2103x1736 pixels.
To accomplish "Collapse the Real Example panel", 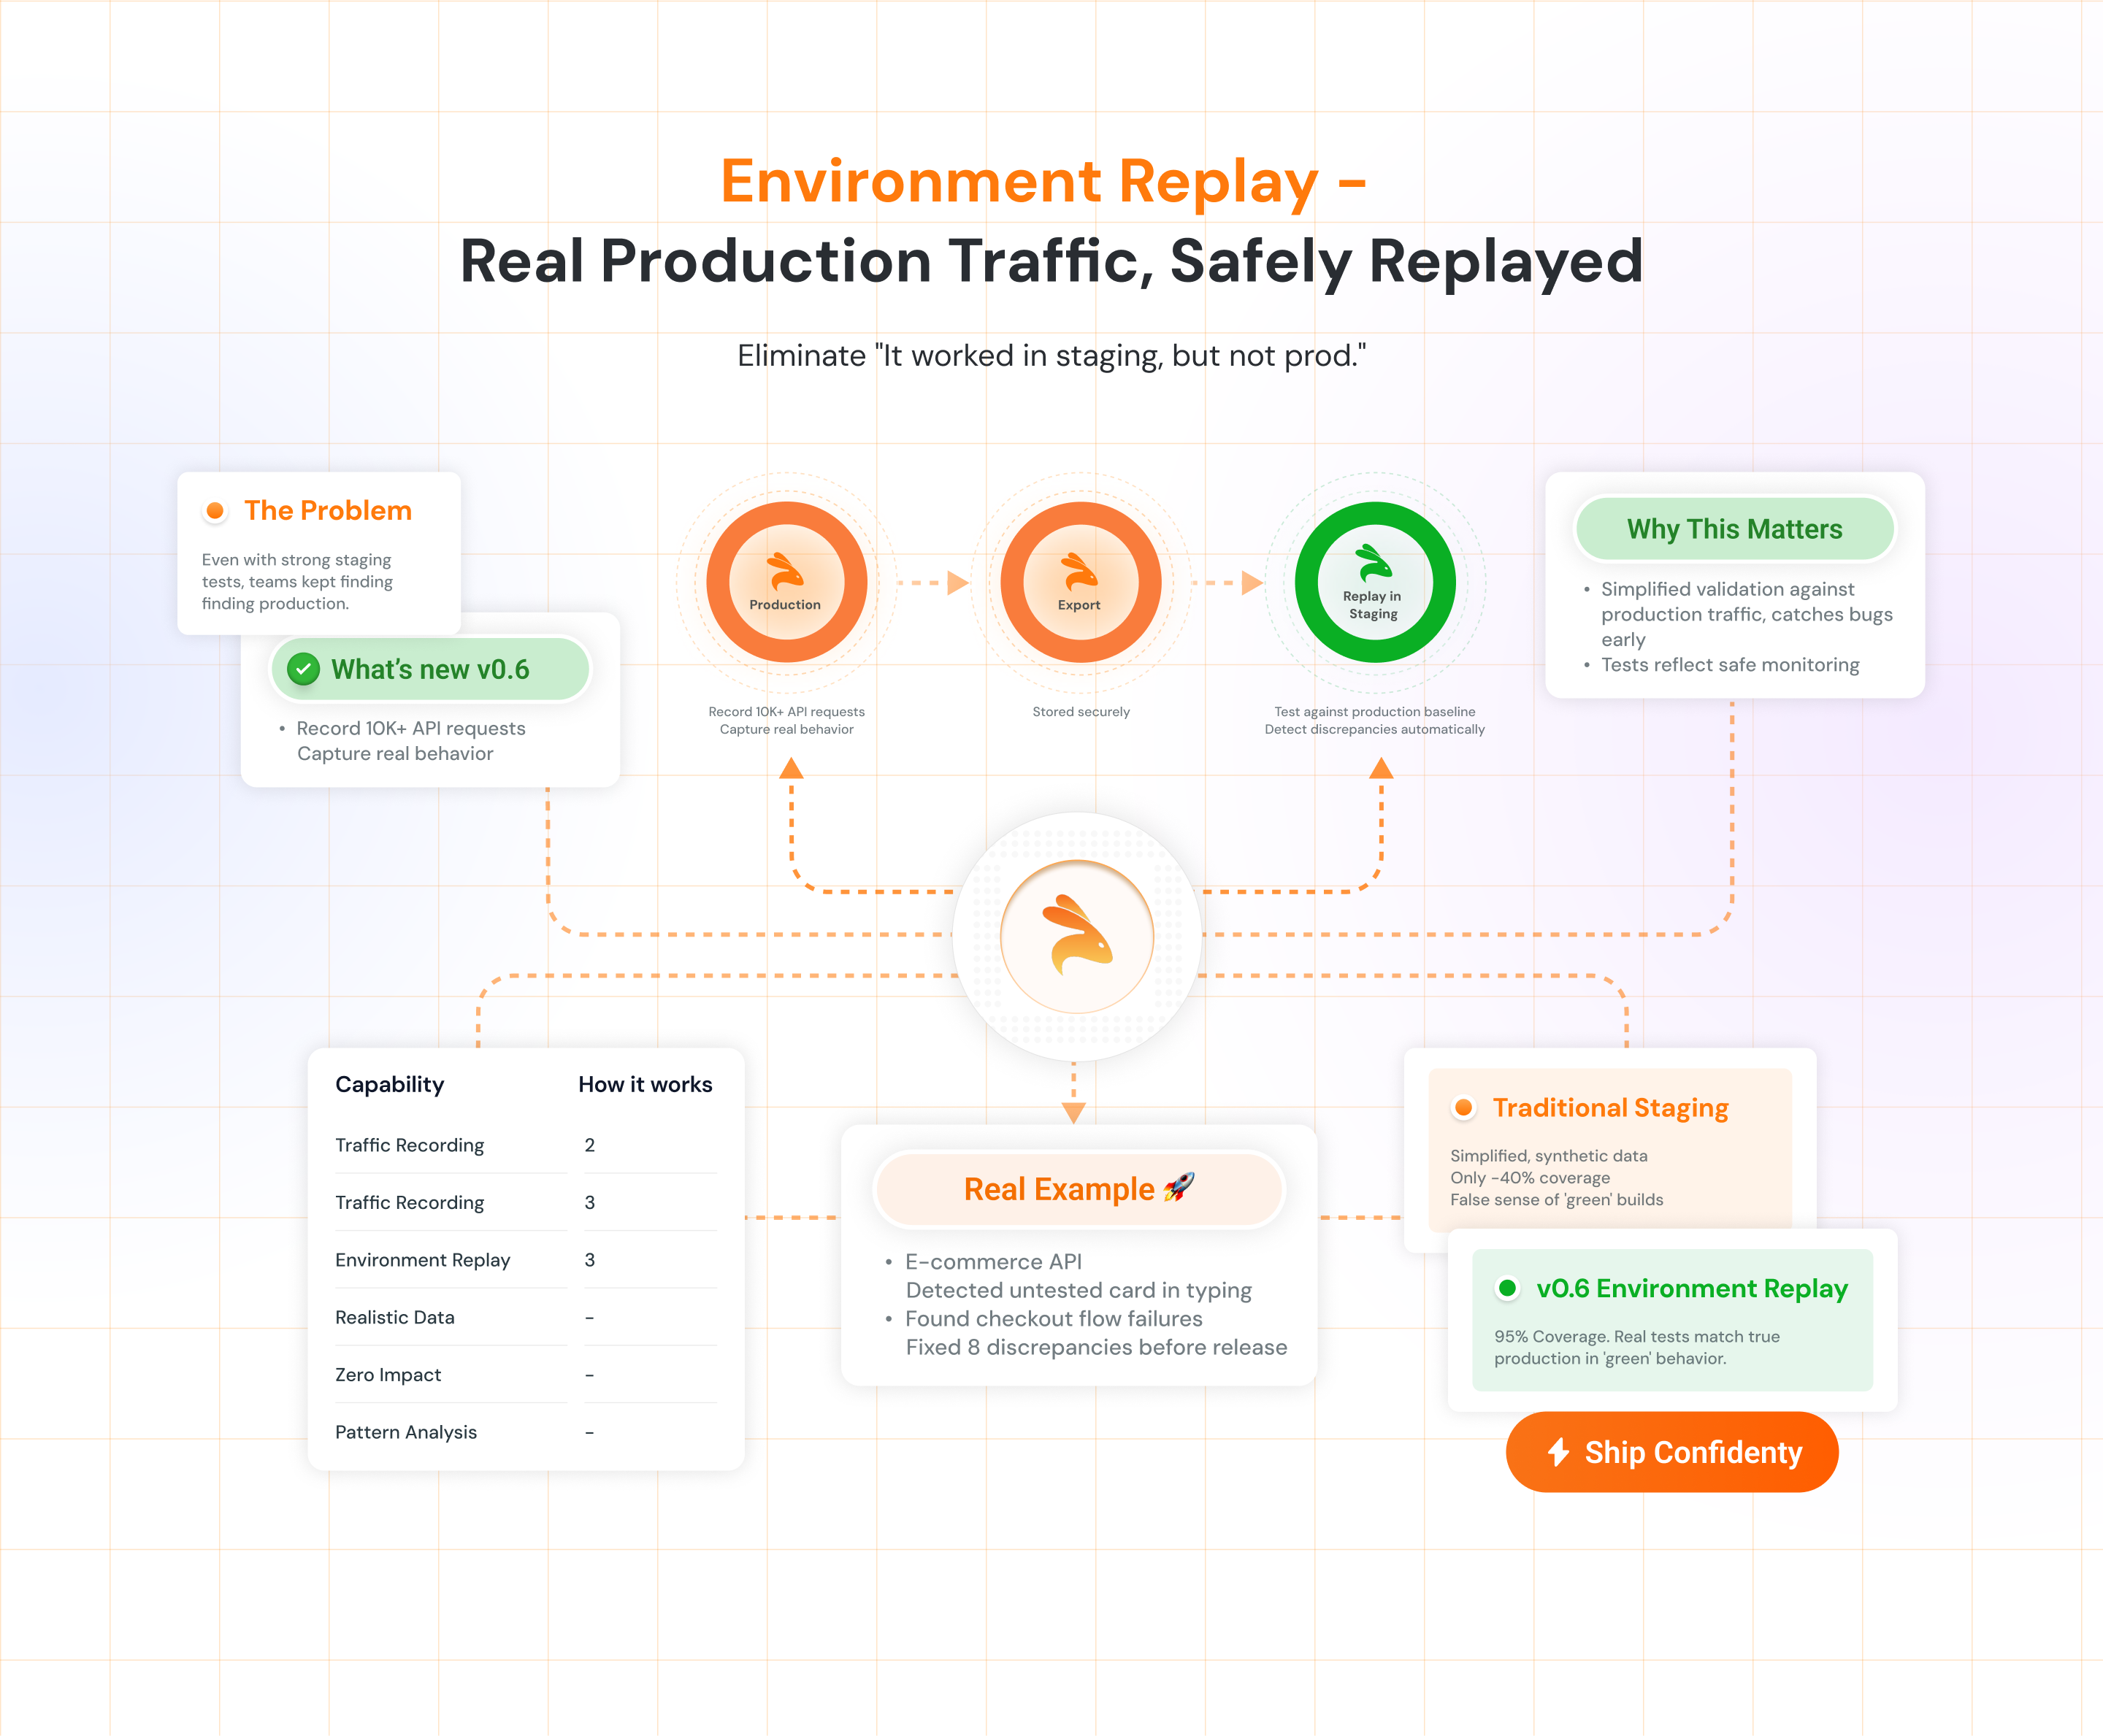I will (1079, 1189).
